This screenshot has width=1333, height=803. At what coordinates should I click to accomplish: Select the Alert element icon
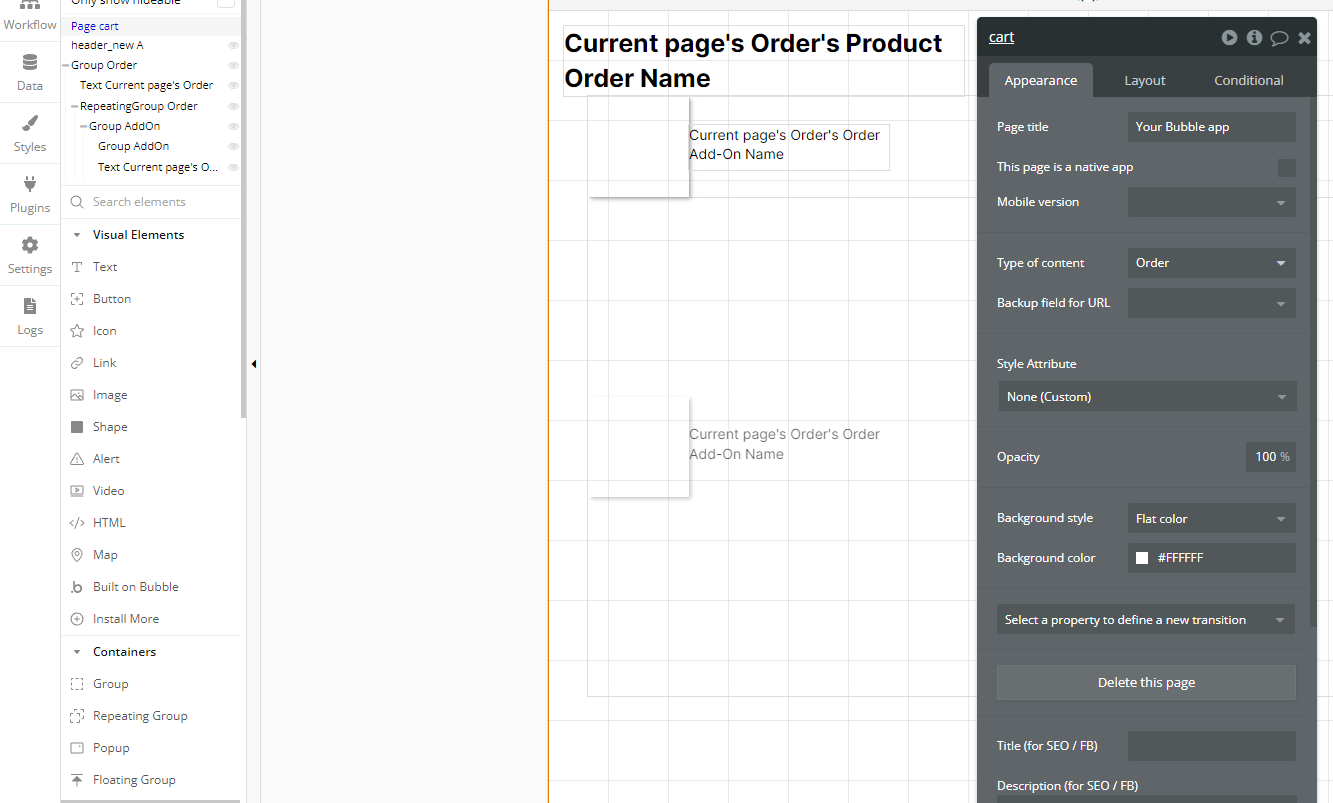coord(77,459)
